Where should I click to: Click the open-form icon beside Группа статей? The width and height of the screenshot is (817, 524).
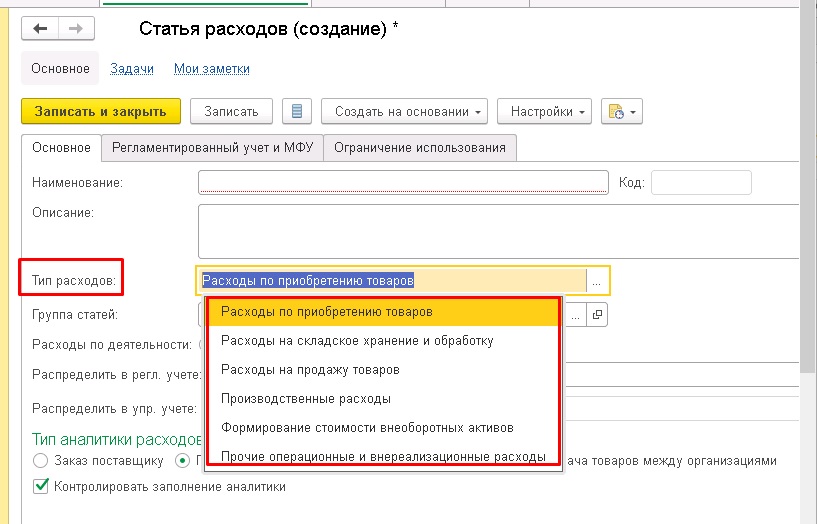pos(597,315)
